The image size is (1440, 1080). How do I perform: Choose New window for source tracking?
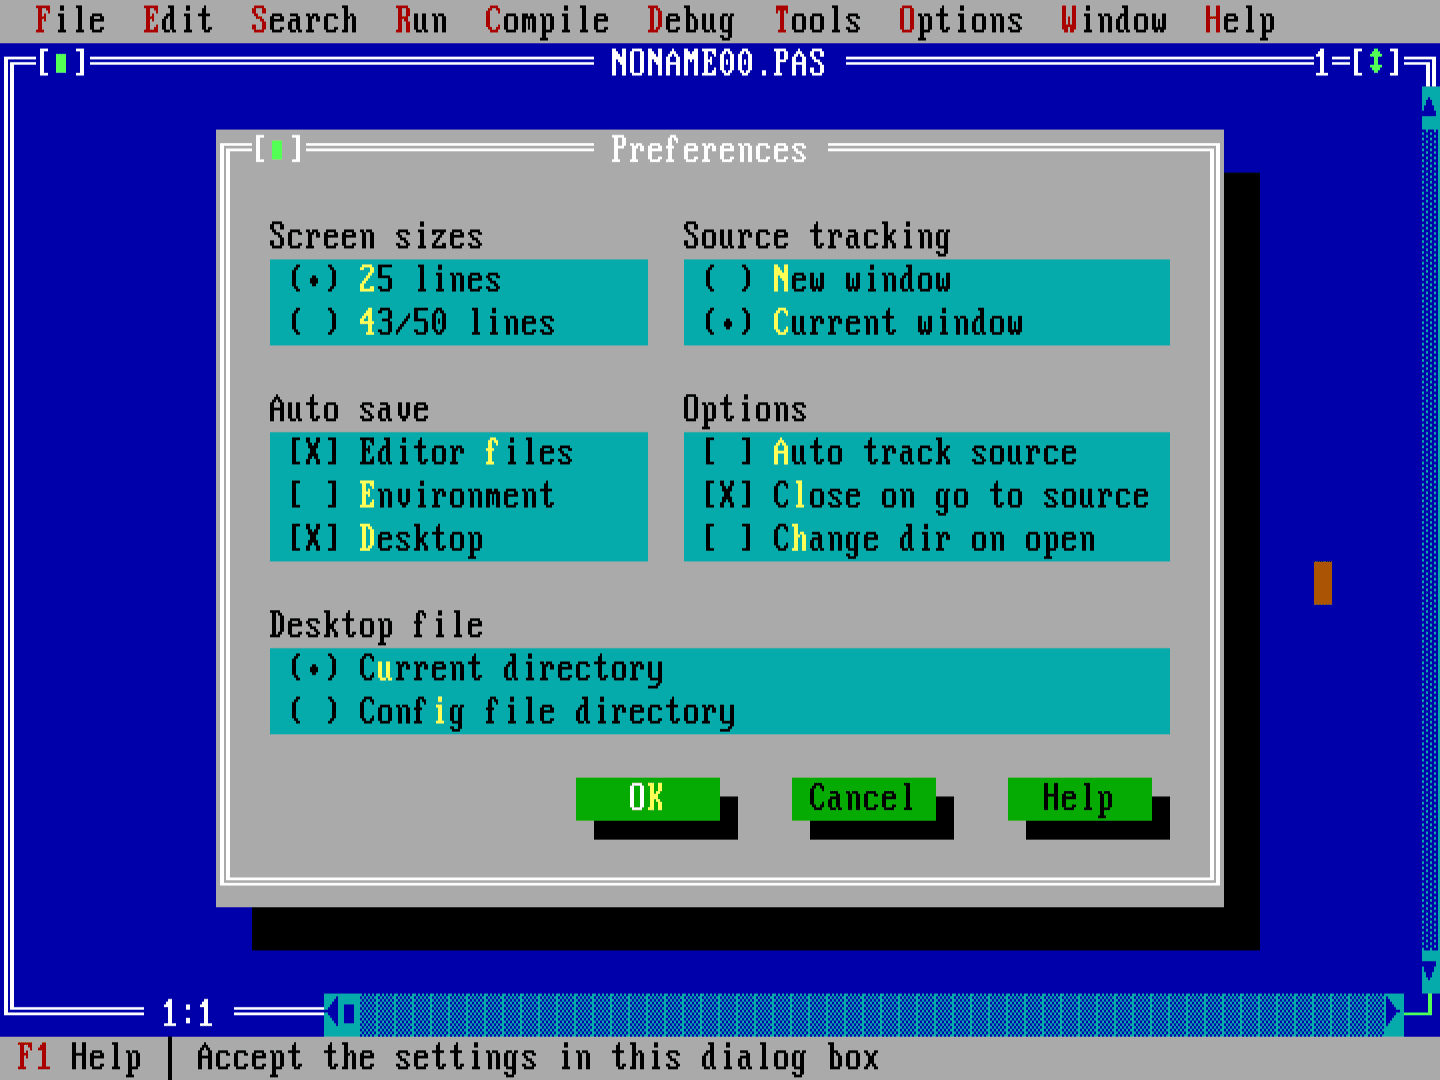click(x=828, y=280)
